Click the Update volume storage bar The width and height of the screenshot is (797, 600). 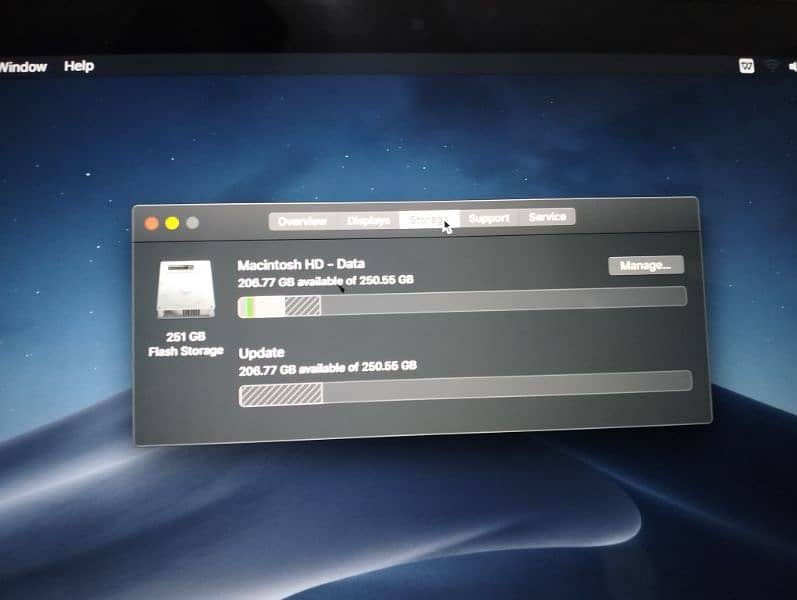[465, 389]
